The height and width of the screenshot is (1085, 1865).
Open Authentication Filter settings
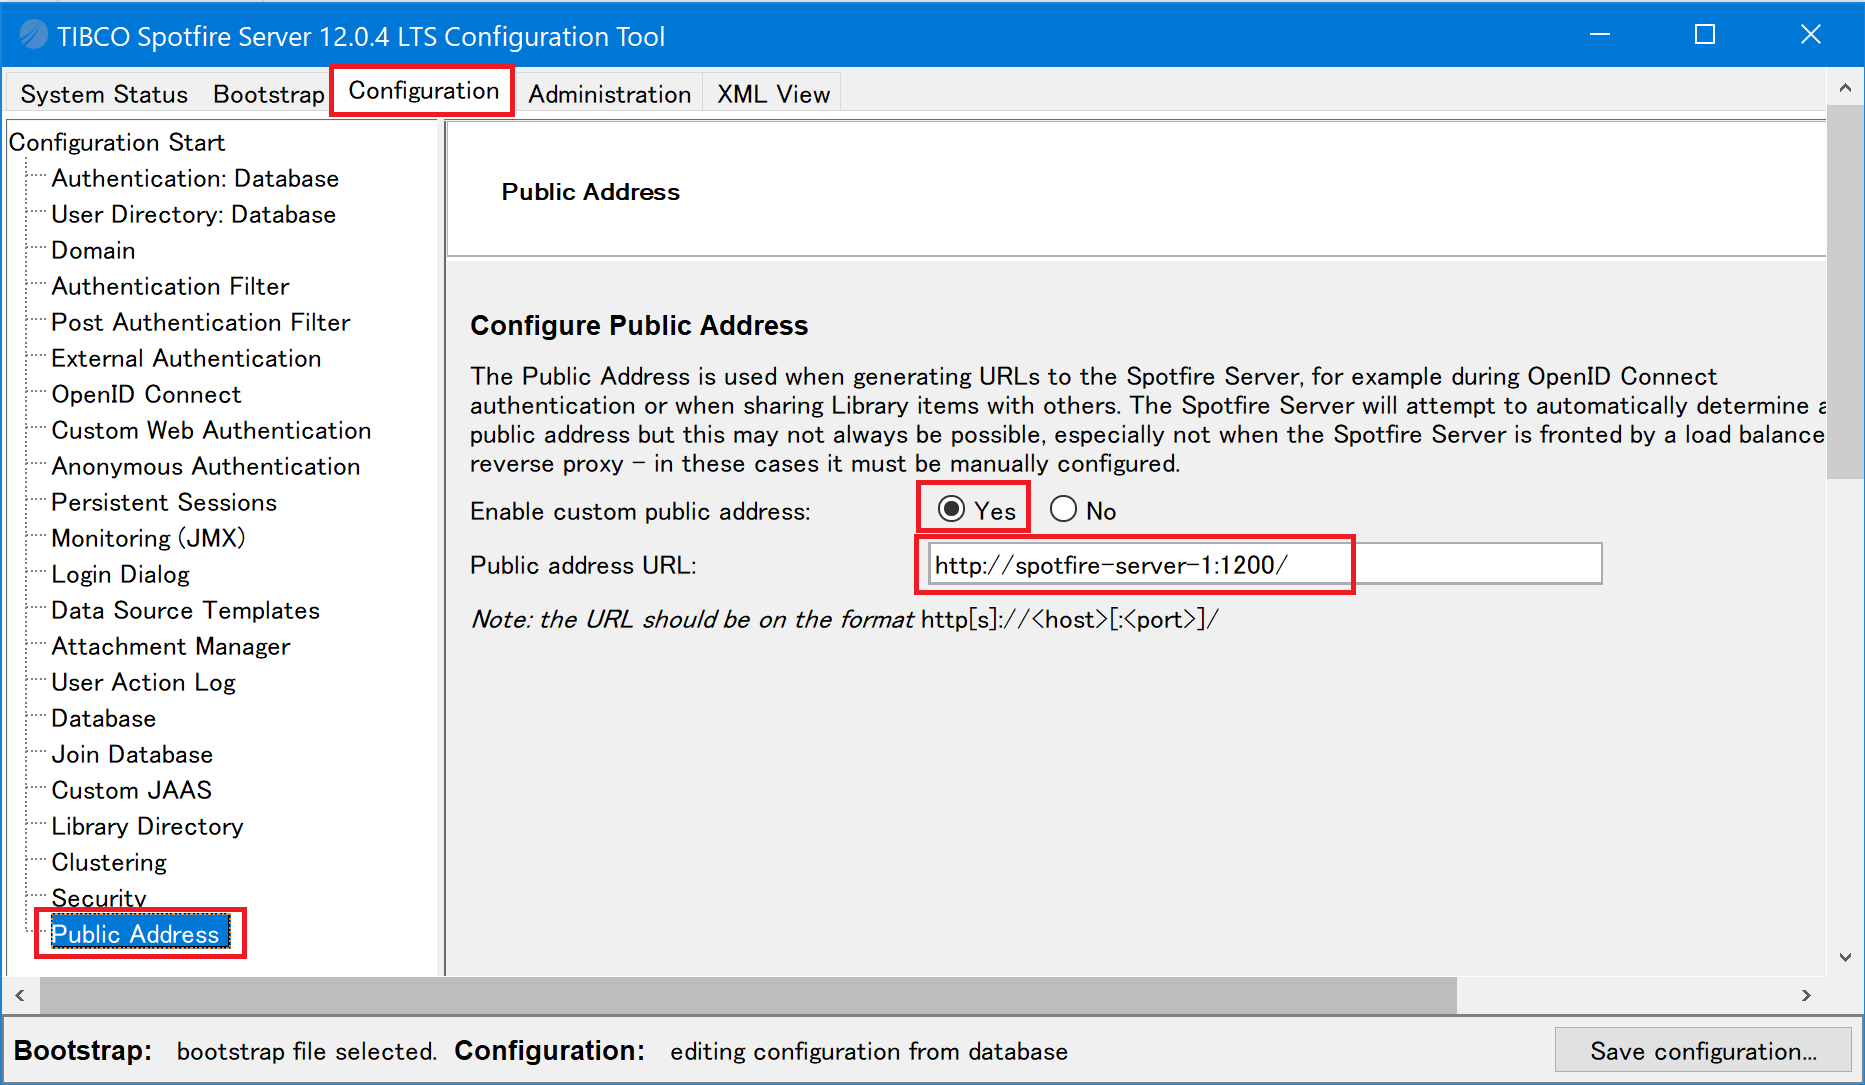170,286
